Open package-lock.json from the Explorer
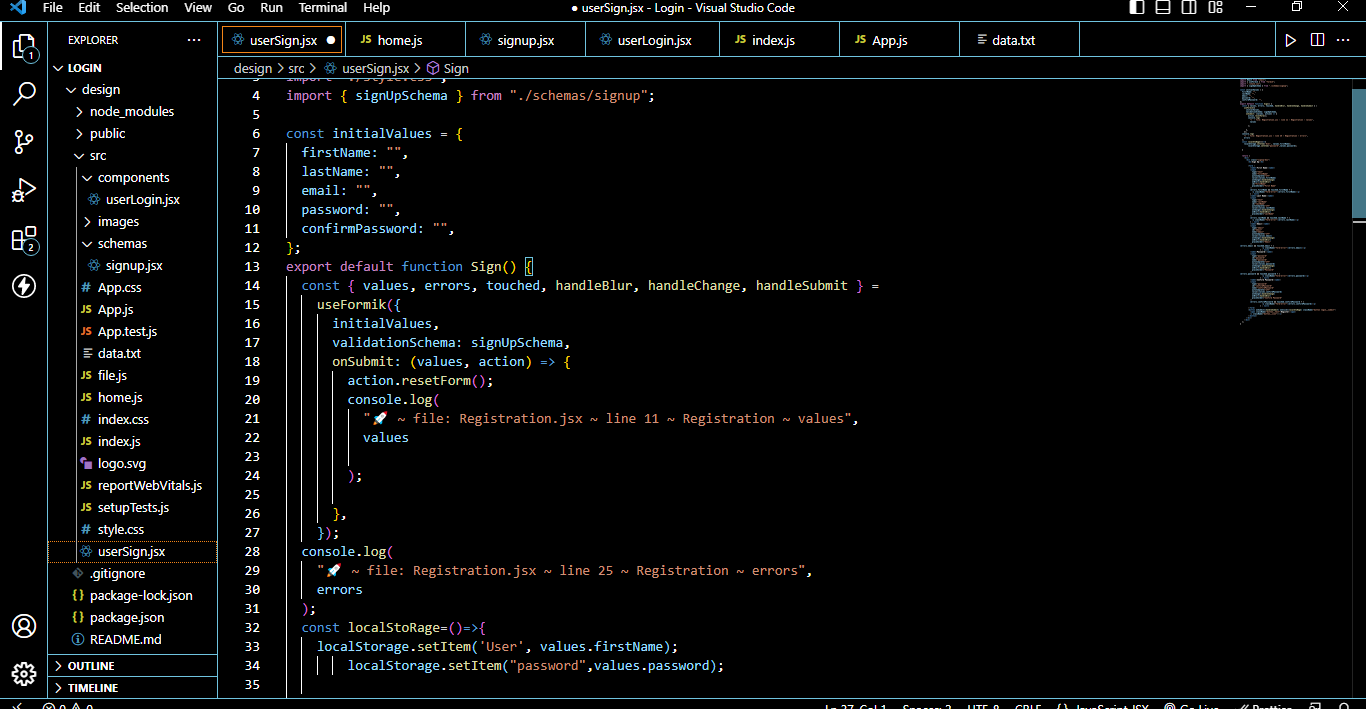The width and height of the screenshot is (1366, 709). click(x=141, y=595)
